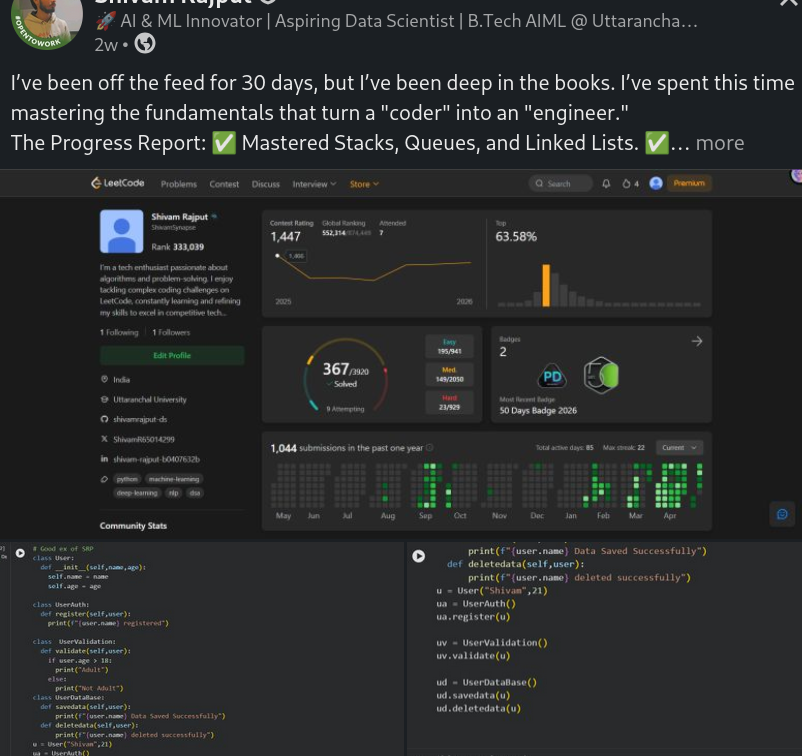Click the 50 Days Badge 2026 text
Viewport: 802px width, 756px height.
[x=538, y=411]
